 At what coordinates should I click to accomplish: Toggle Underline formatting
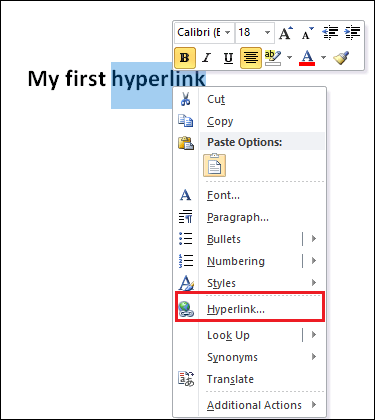coord(228,58)
